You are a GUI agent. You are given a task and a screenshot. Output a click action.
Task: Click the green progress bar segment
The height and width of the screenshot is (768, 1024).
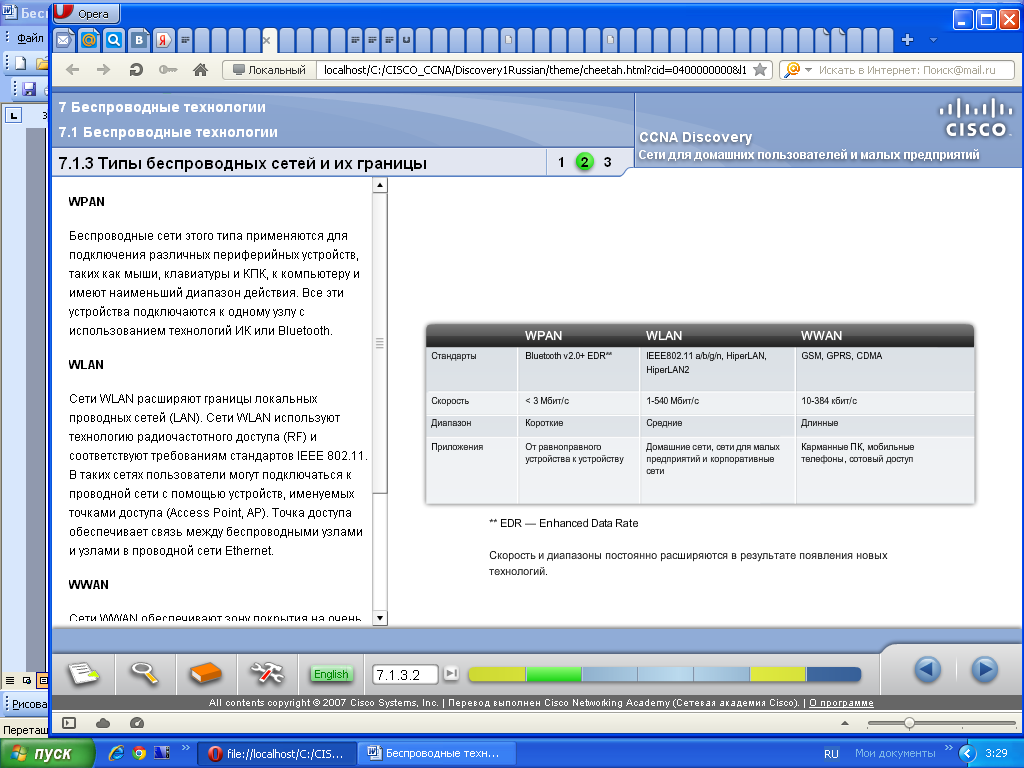click(x=554, y=675)
